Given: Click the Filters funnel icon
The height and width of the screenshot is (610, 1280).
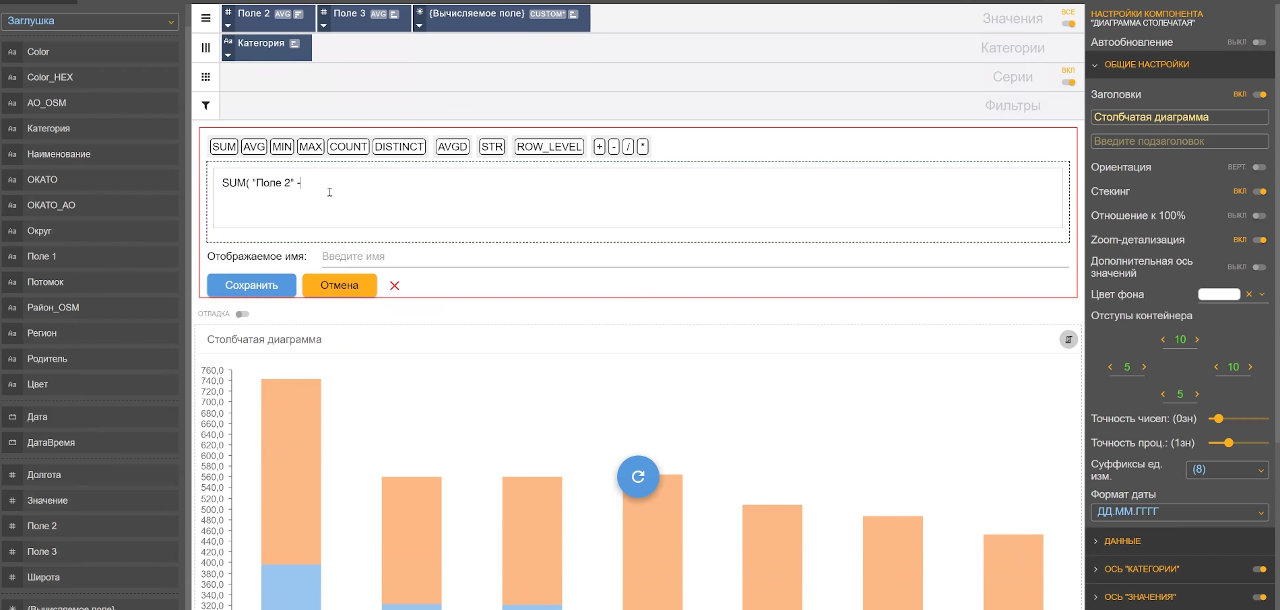Looking at the screenshot, I should 205,105.
